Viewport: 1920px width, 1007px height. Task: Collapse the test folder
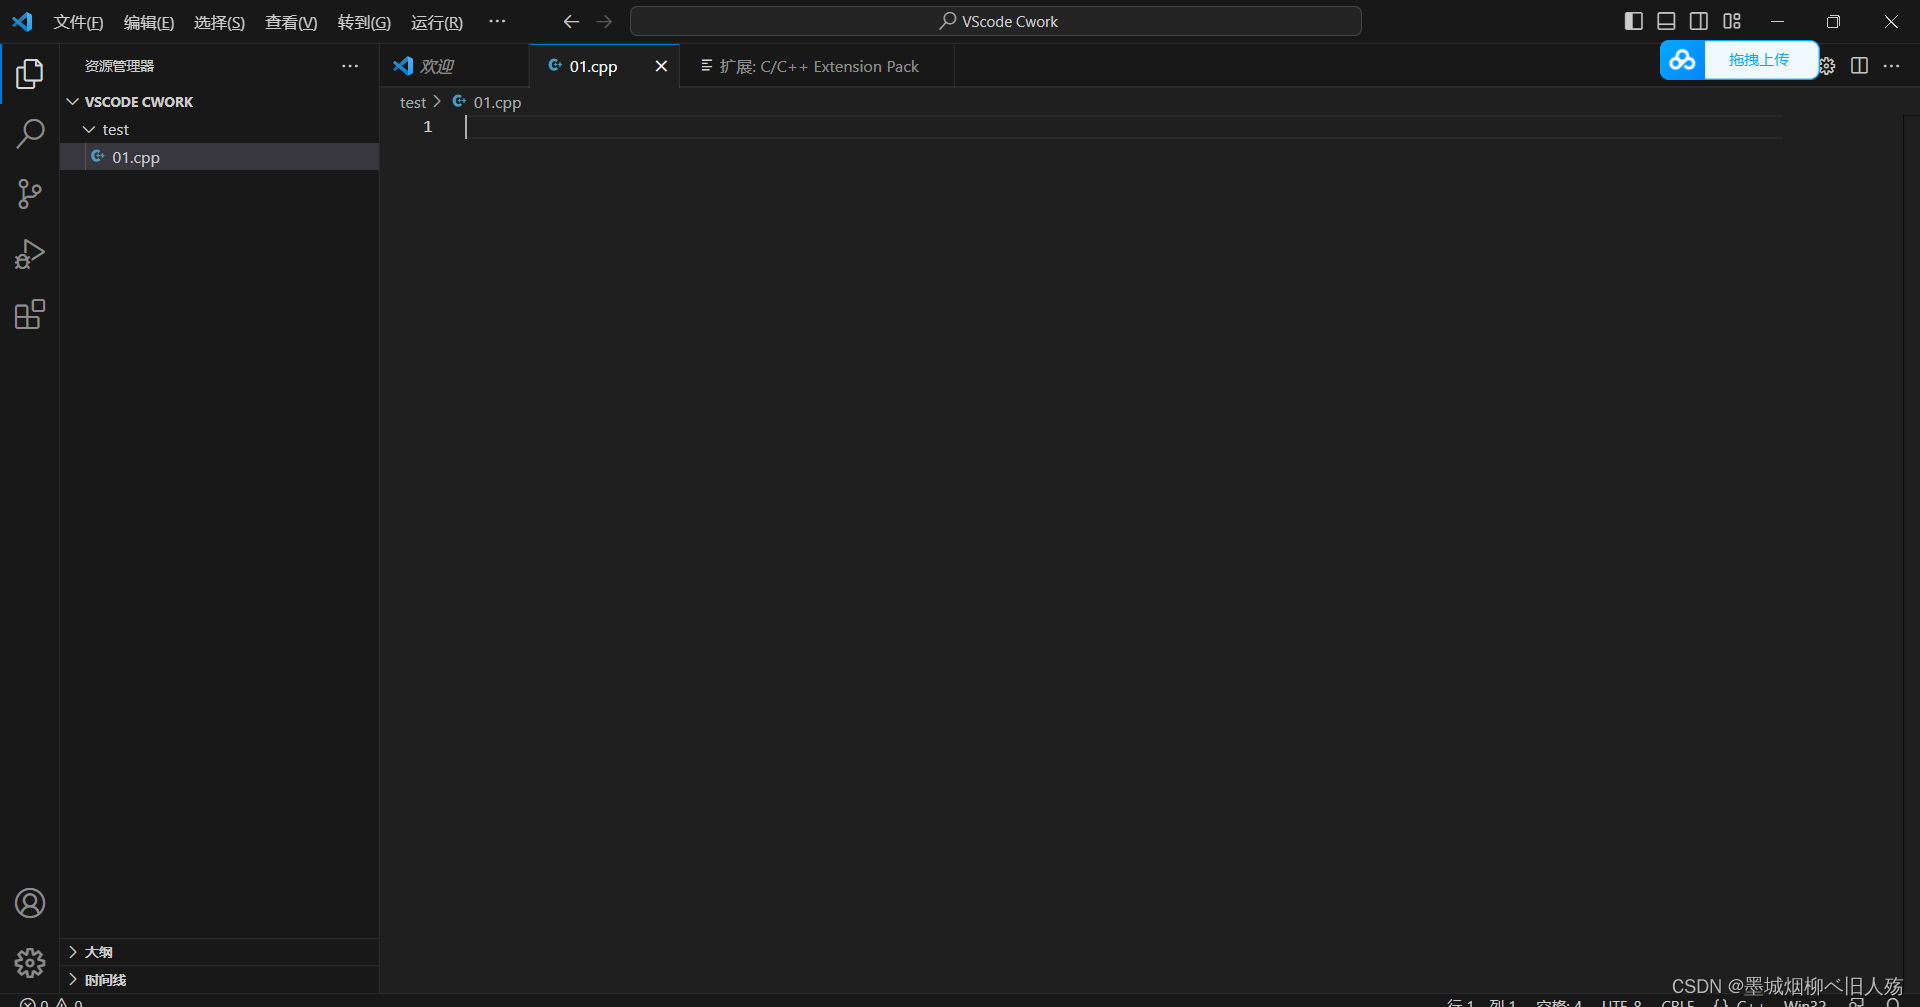[89, 130]
